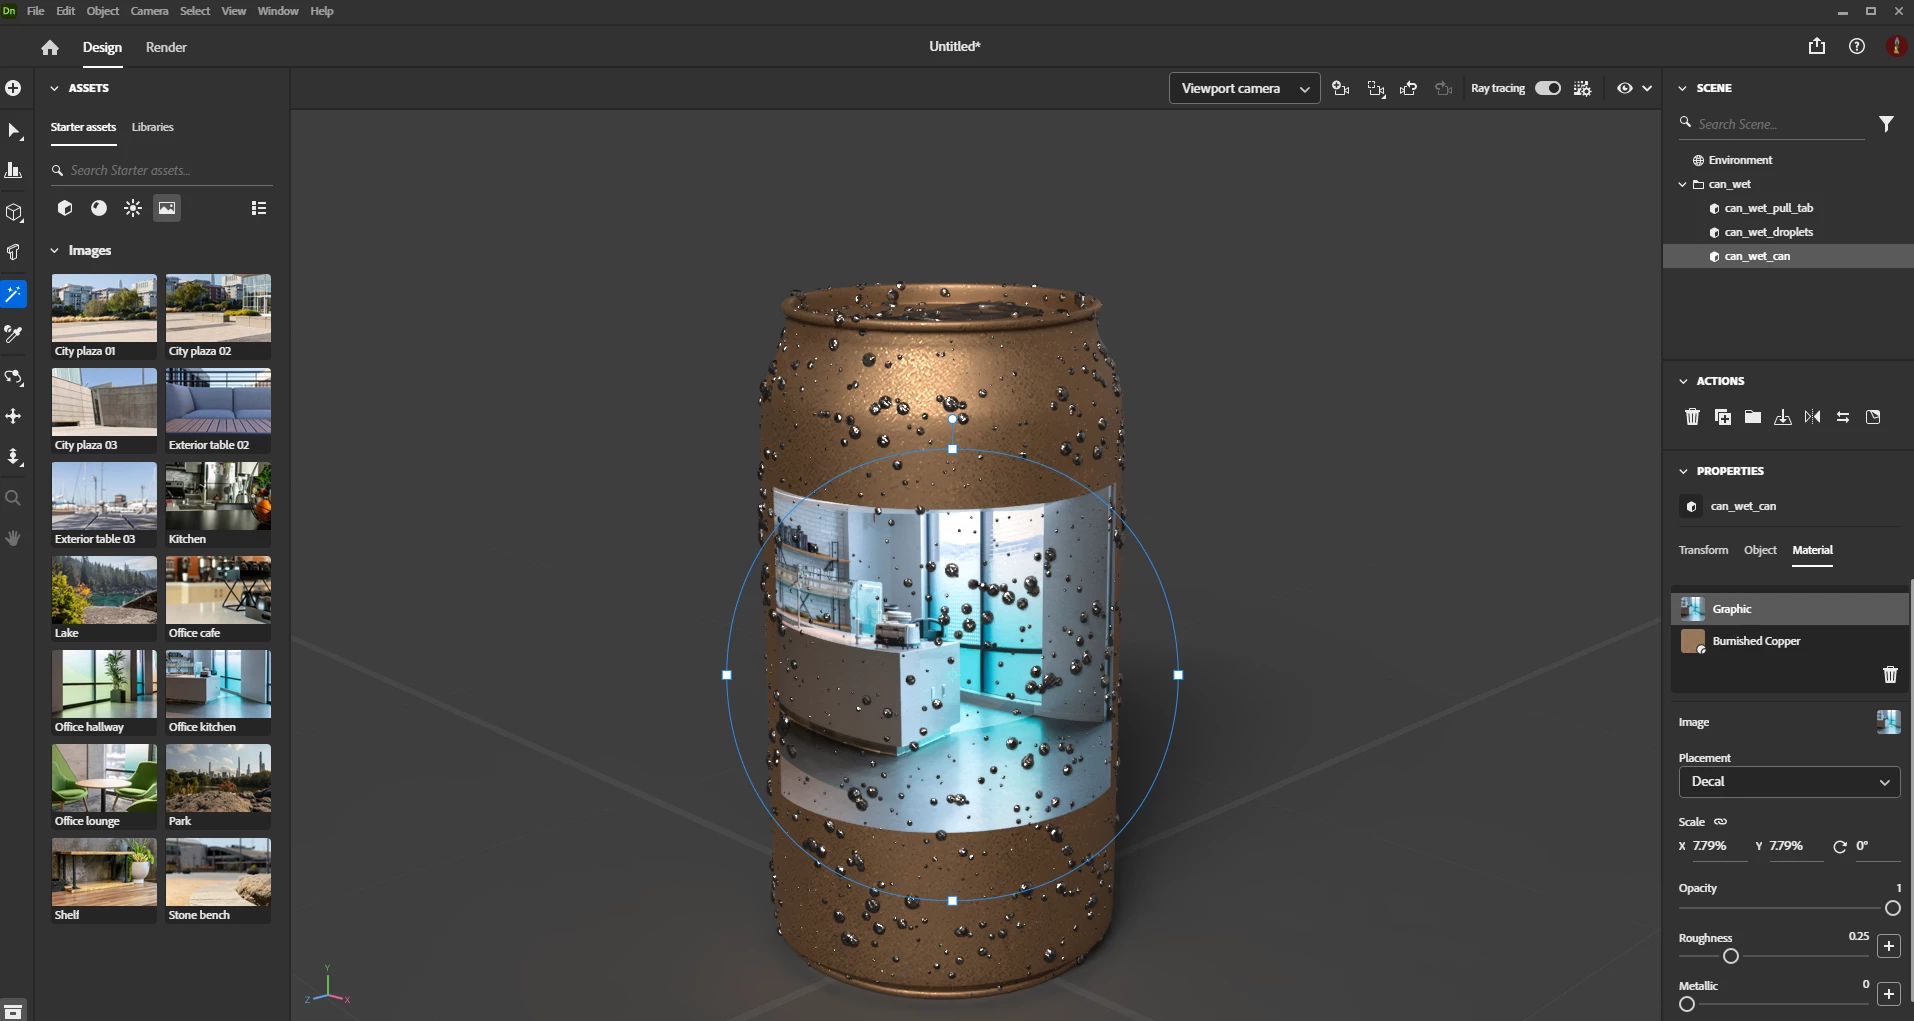Click the Duplicate action icon

(x=1723, y=417)
